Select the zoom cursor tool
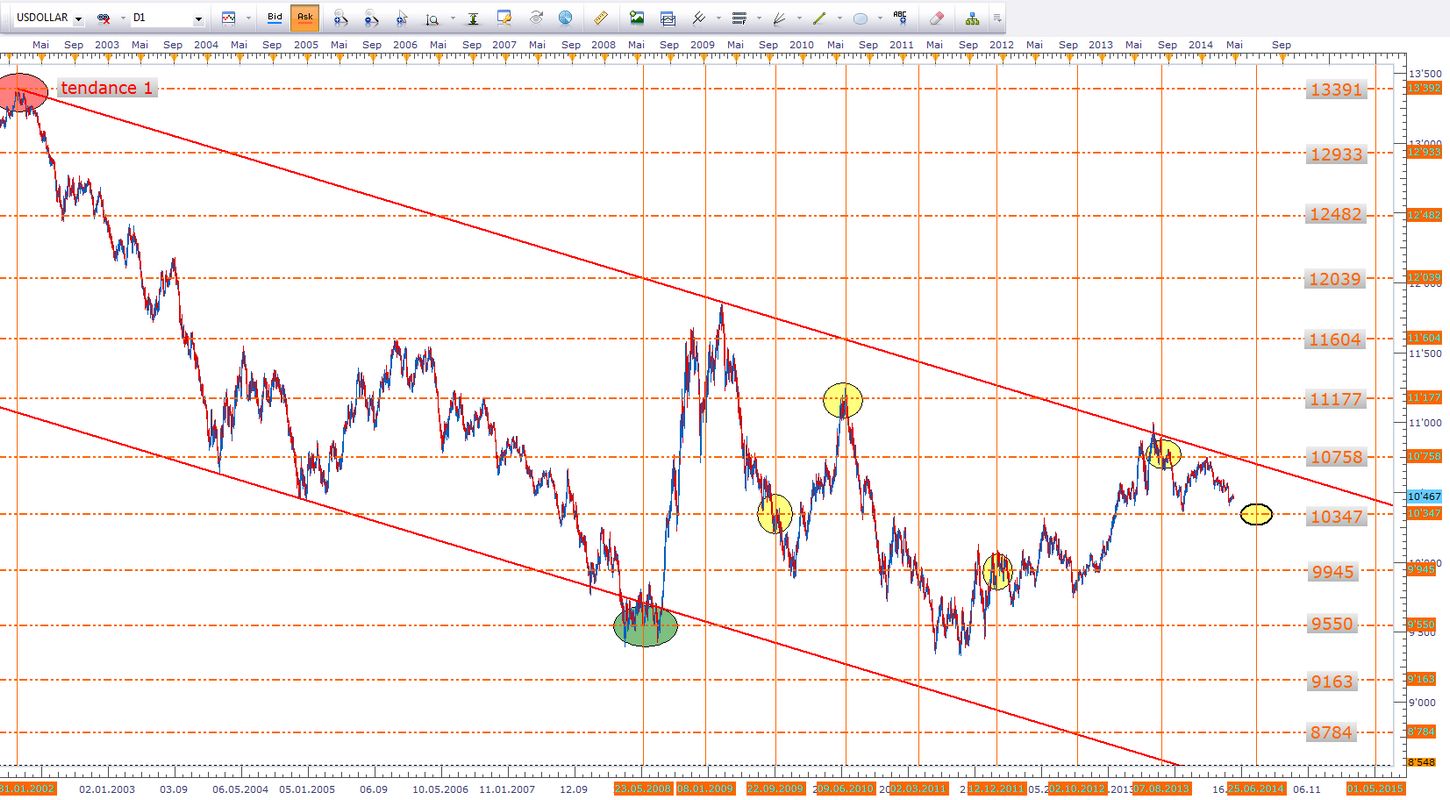This screenshot has width=1450, height=800. click(402, 18)
